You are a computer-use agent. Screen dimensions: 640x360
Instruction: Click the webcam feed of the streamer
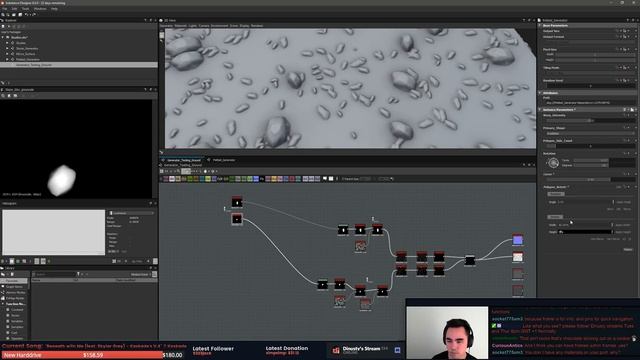click(447, 333)
